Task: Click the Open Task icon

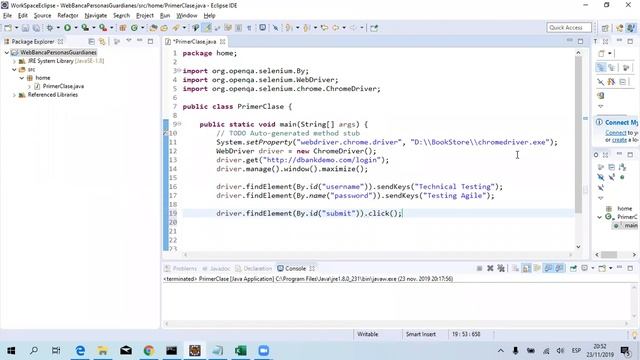Action: pyautogui.click(x=164, y=28)
